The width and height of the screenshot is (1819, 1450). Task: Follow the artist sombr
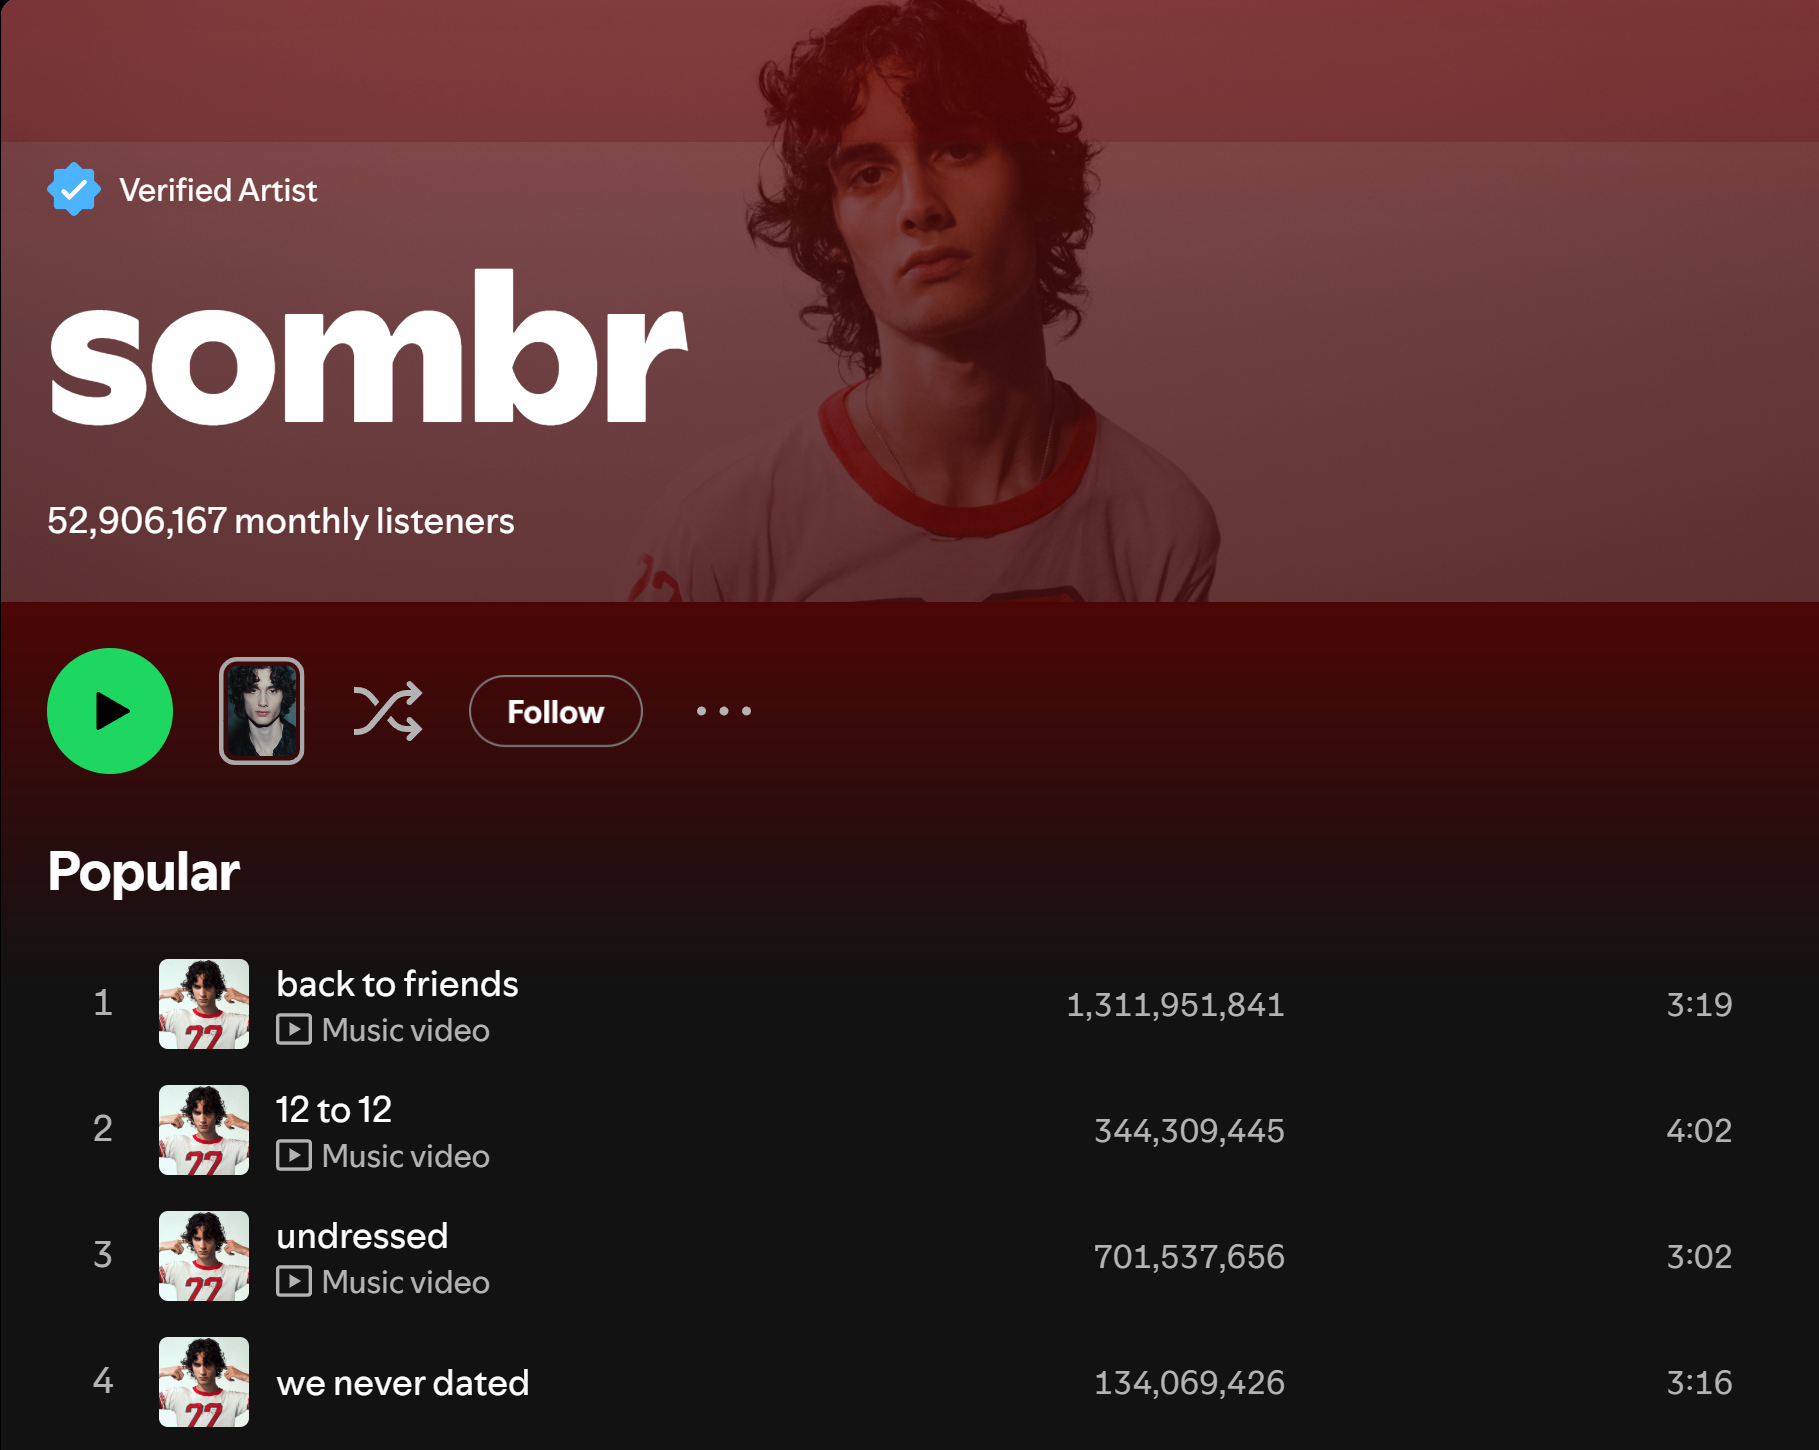[556, 711]
